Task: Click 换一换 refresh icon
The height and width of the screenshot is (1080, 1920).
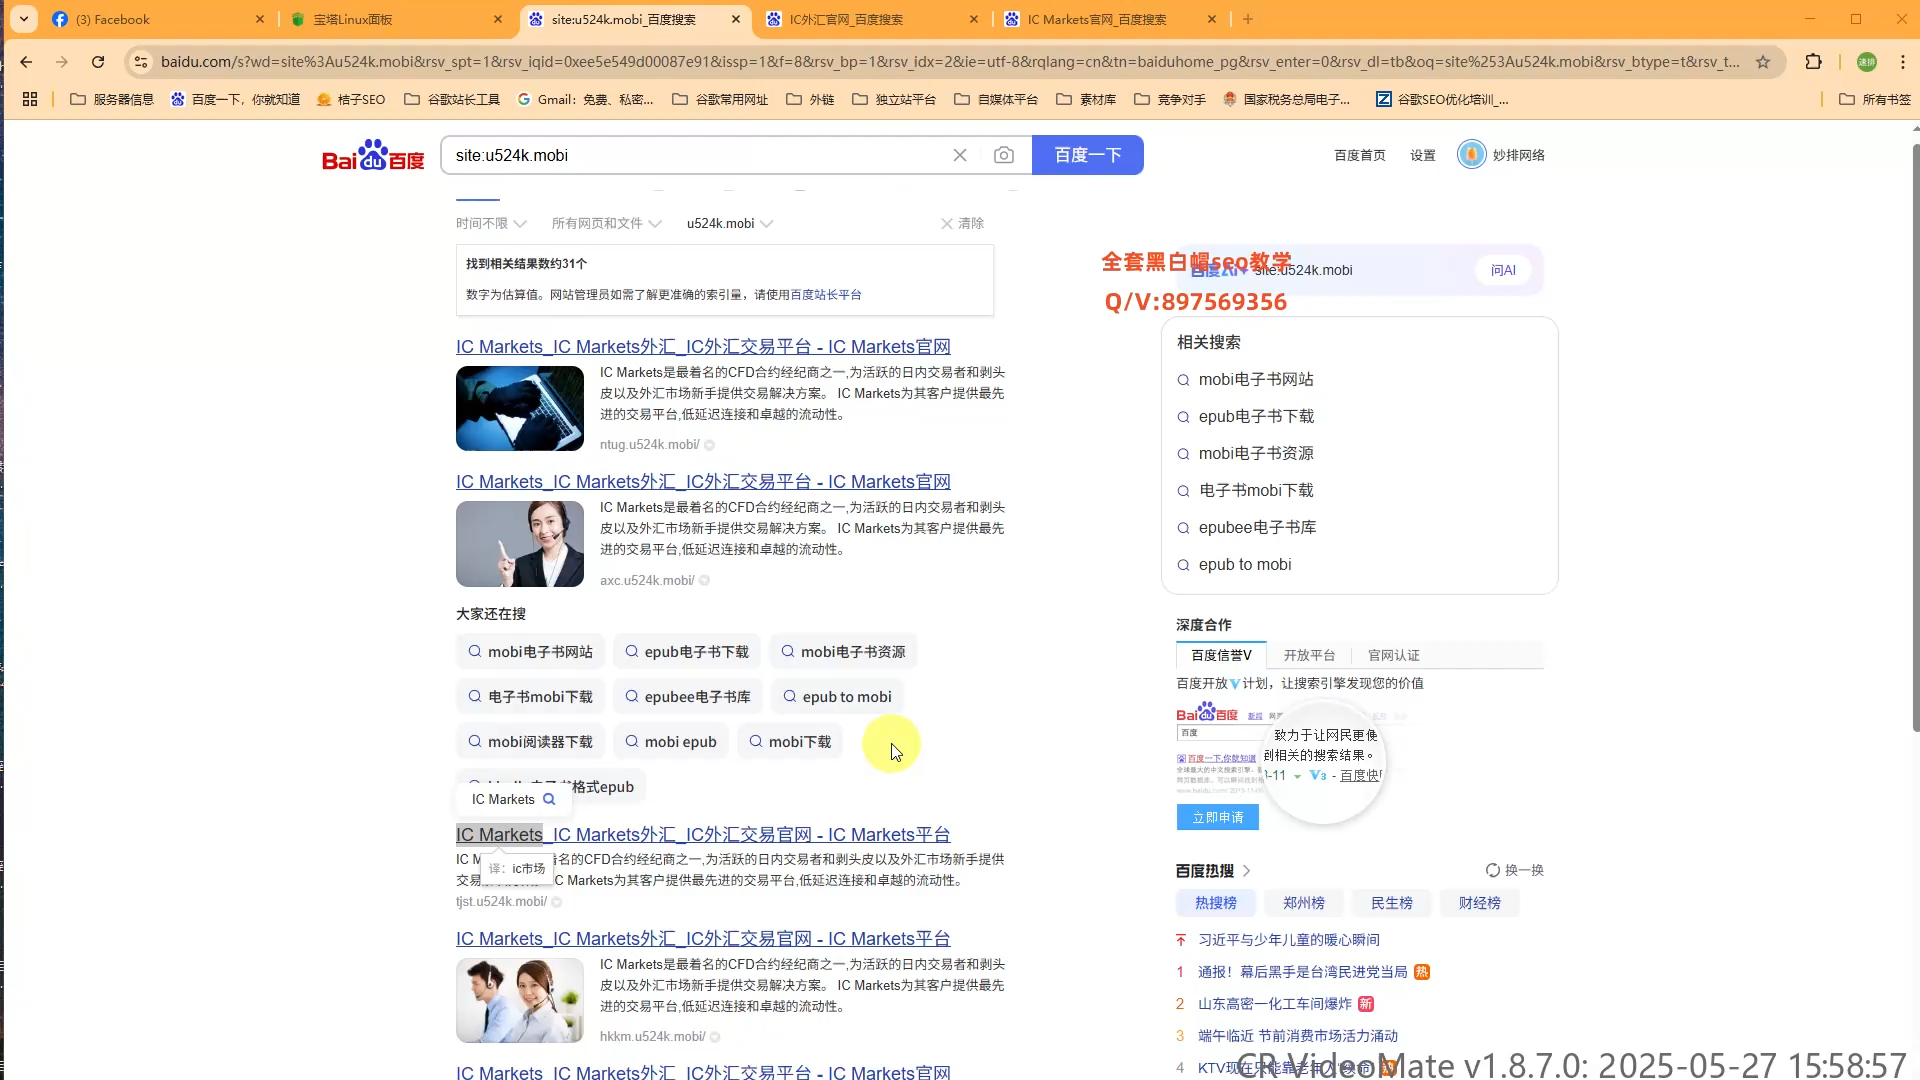Action: [x=1493, y=870]
